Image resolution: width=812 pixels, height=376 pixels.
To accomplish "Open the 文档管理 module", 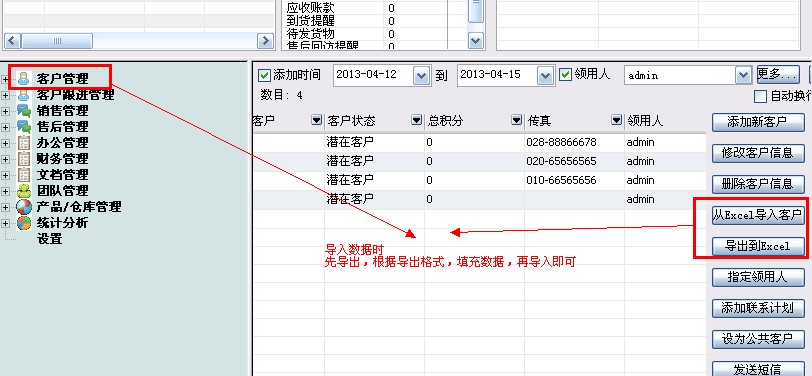I will coord(62,175).
